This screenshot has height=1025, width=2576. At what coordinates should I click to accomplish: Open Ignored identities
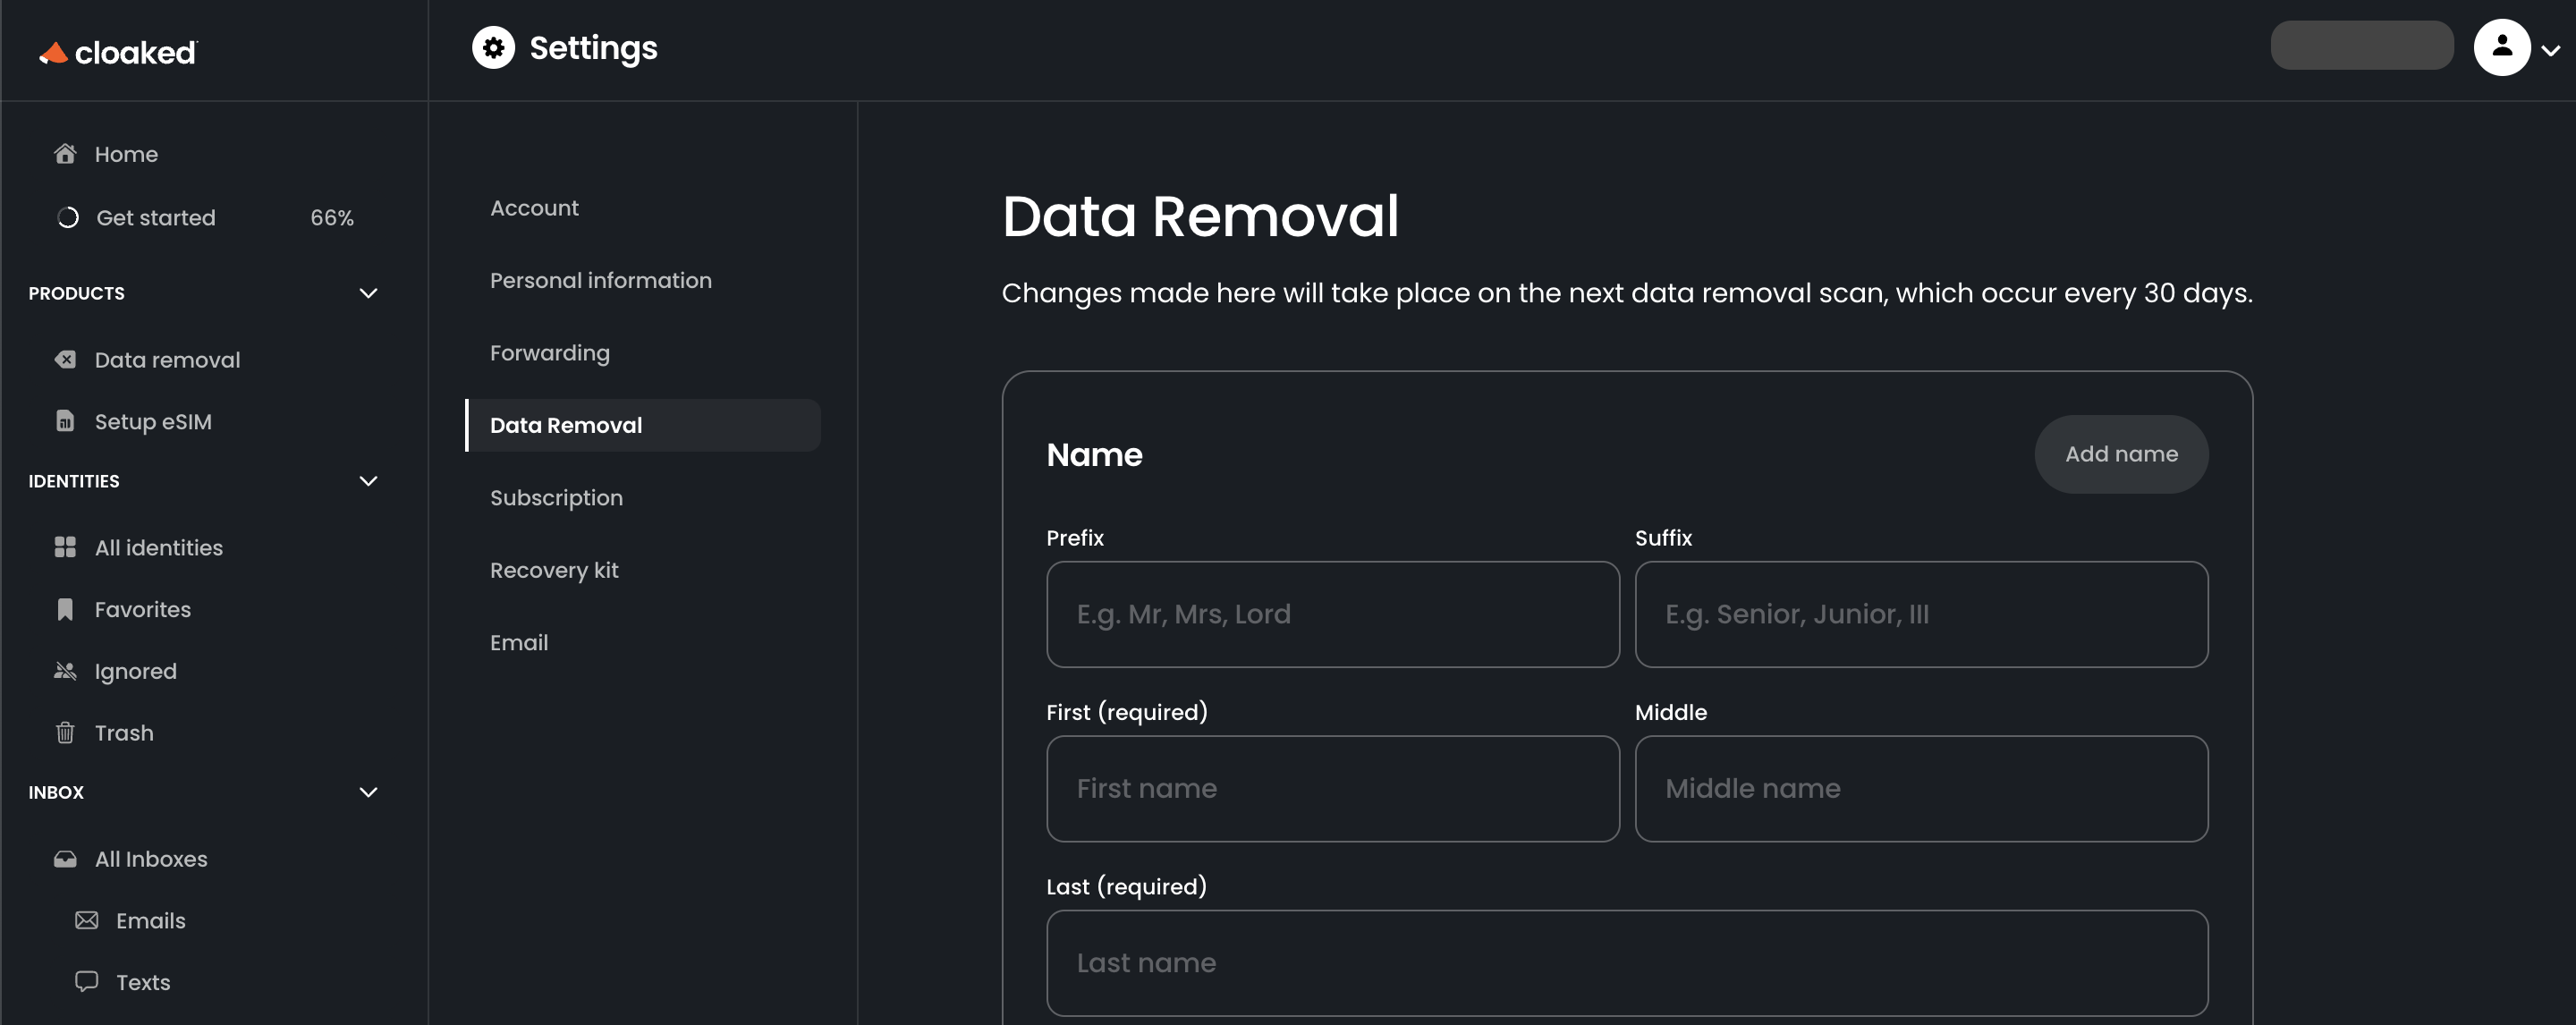[135, 671]
